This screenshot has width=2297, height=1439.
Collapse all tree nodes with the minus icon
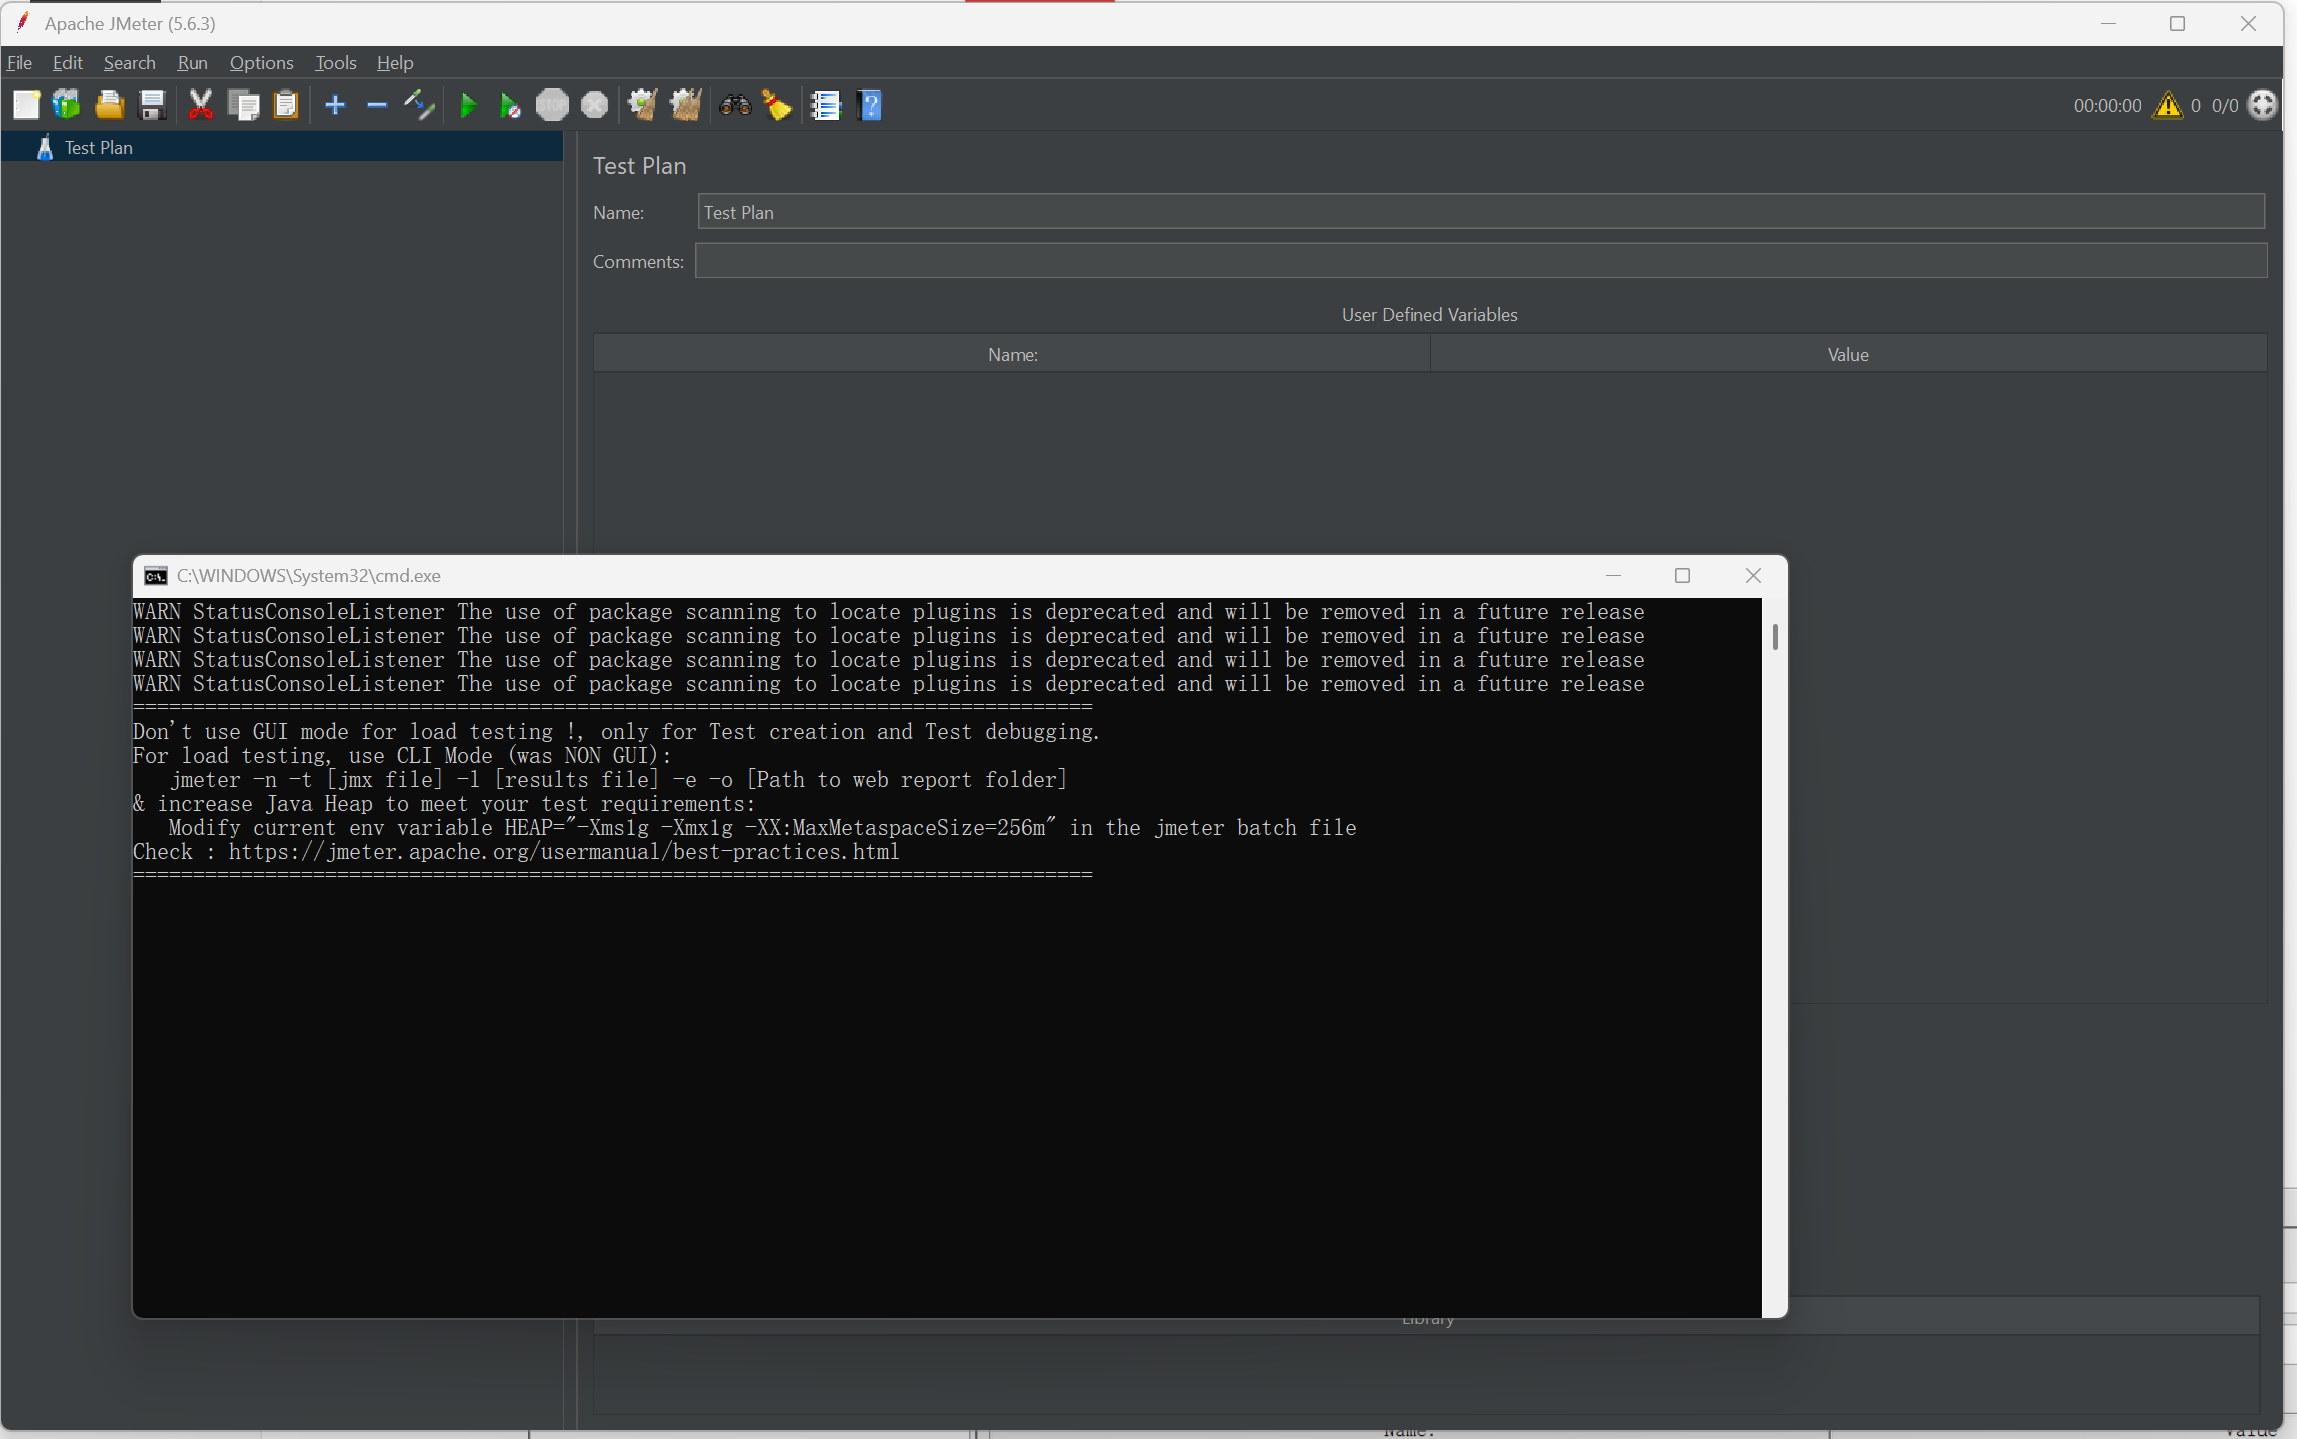pos(377,105)
